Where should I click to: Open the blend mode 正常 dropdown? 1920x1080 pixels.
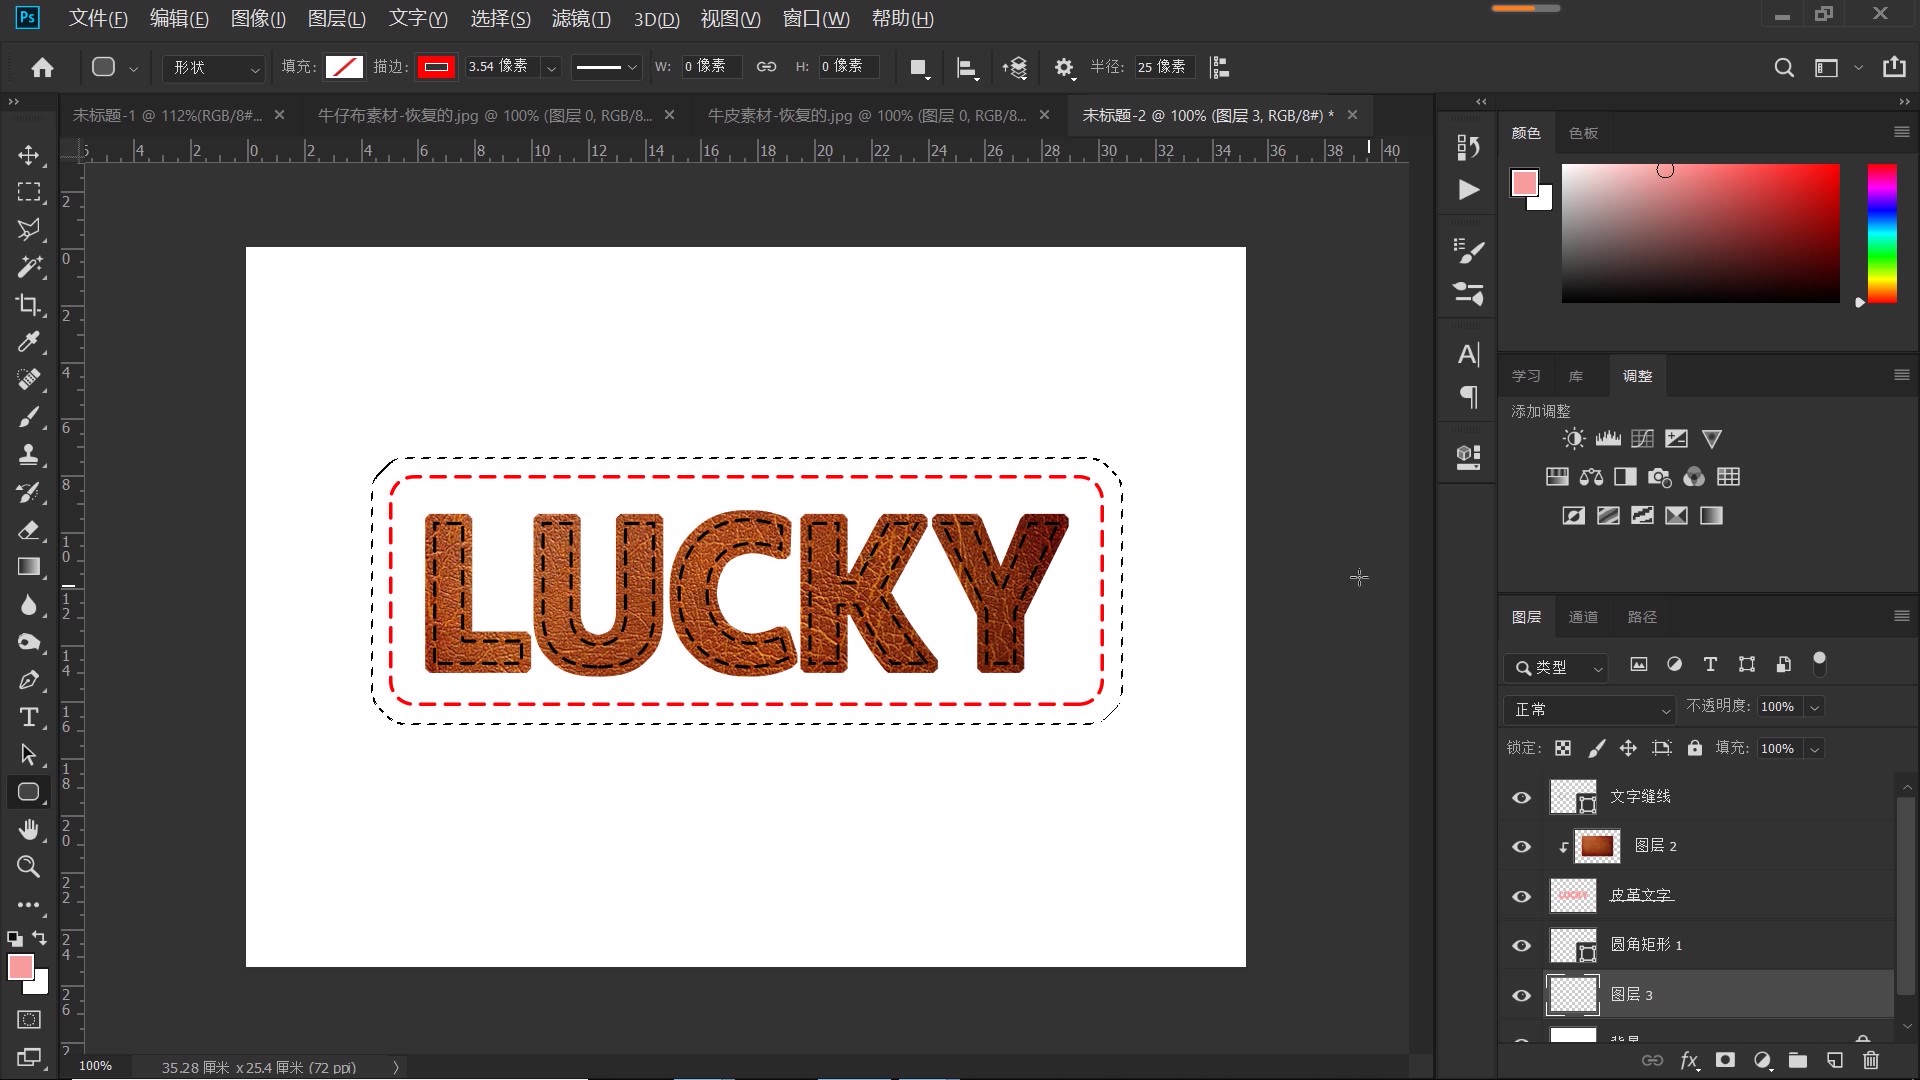coord(1588,709)
